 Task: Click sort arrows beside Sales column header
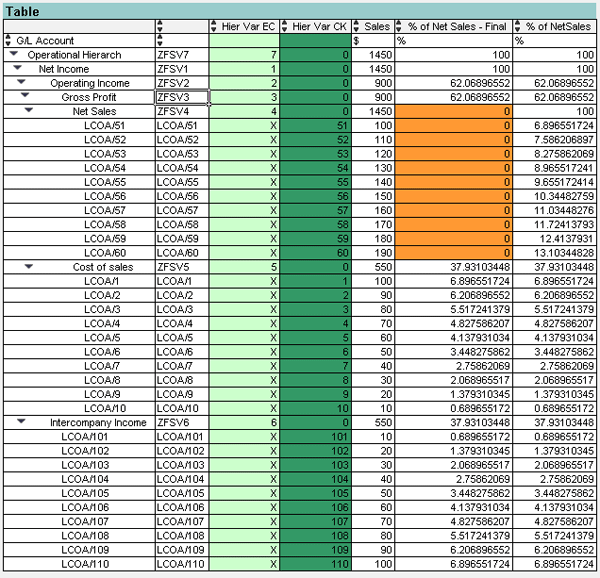click(x=357, y=25)
